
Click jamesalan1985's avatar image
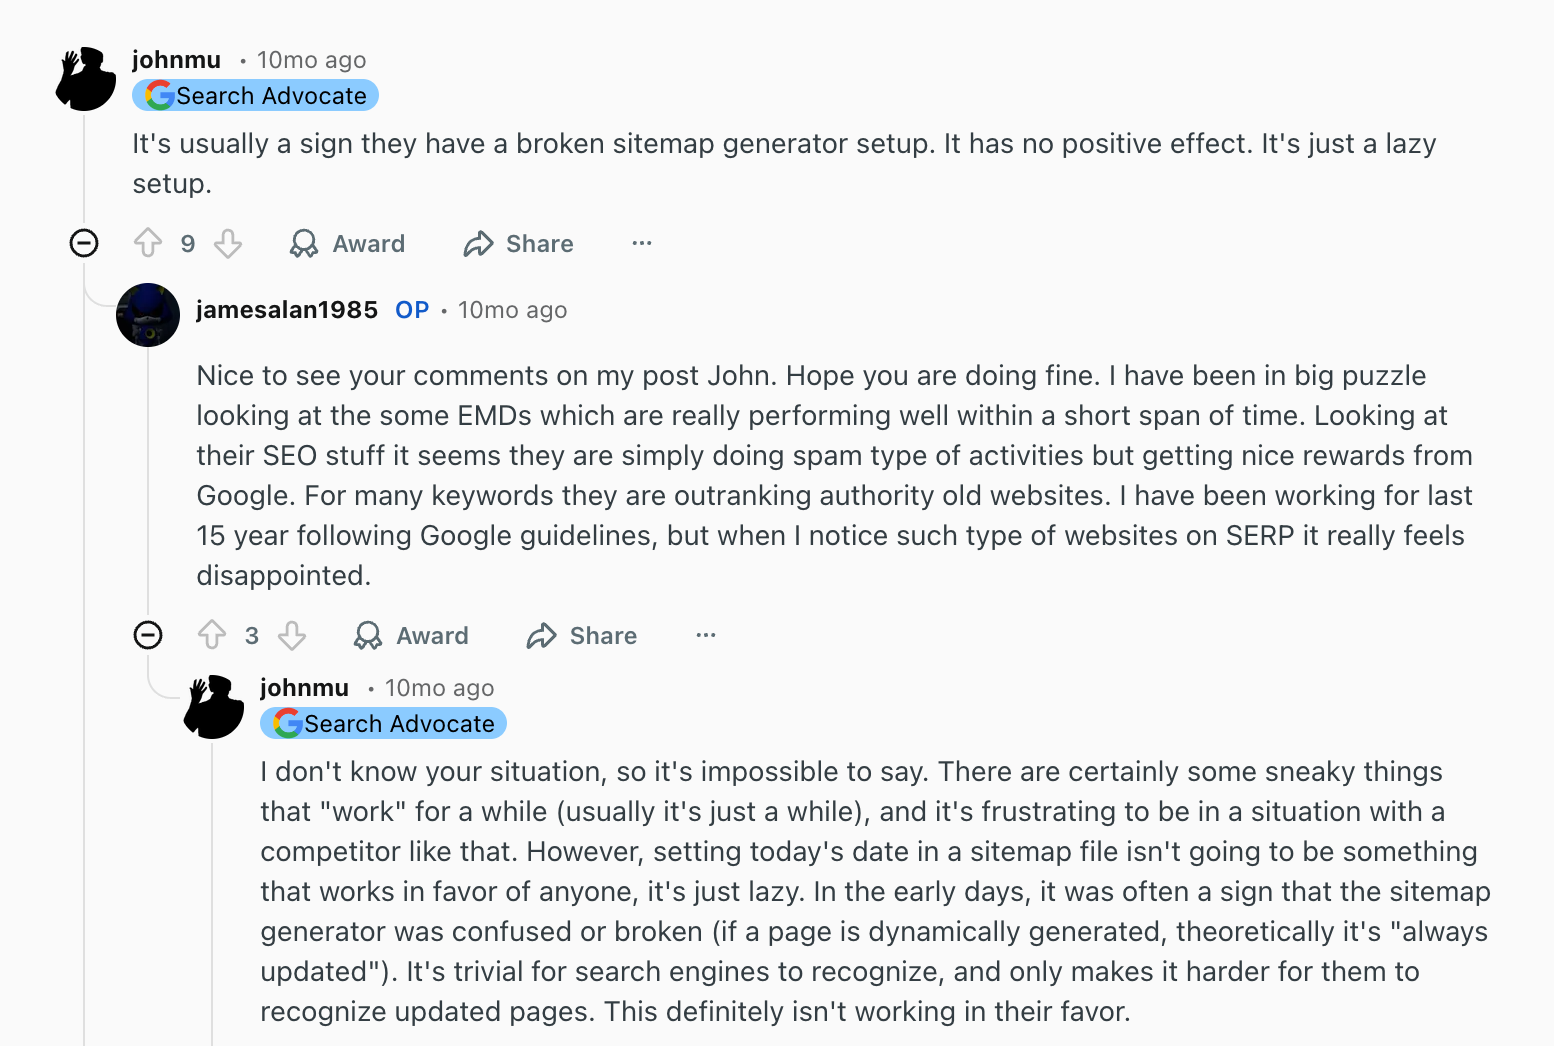(x=148, y=314)
